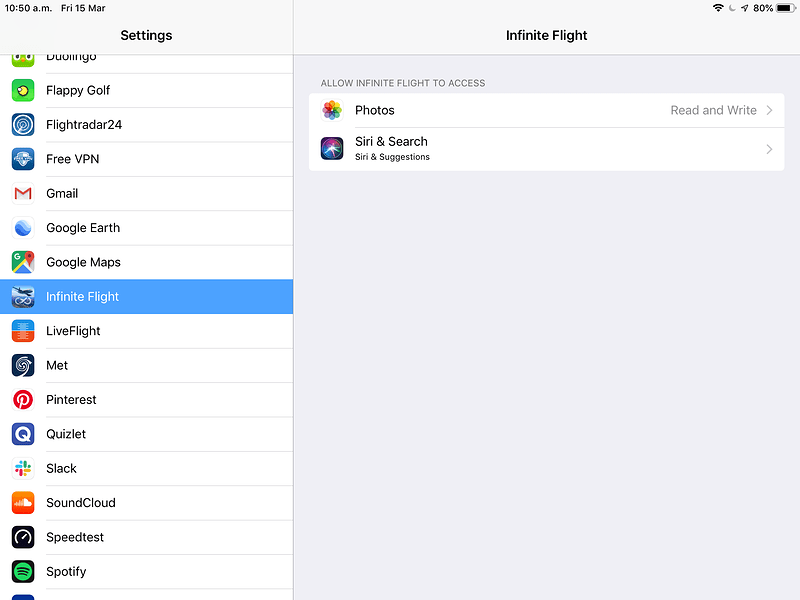Screen dimensions: 800x600
Task: Expand Siri & Search chevron
Action: [x=769, y=149]
